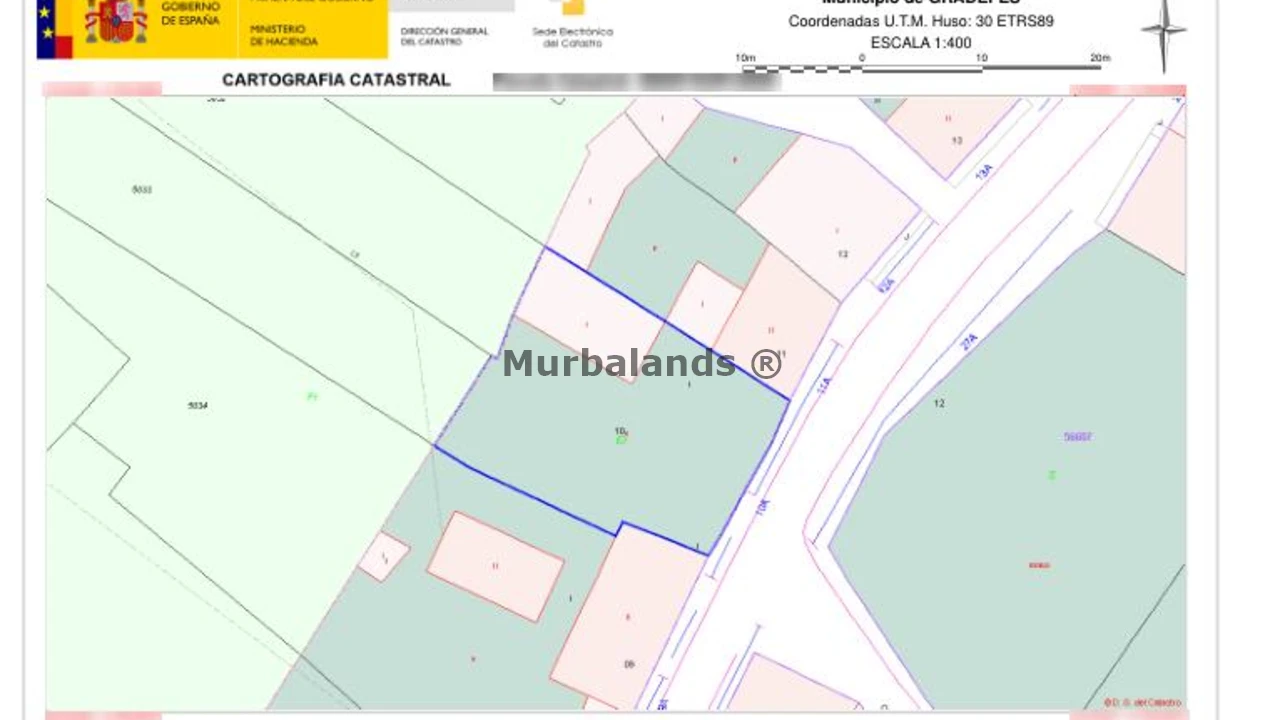The image size is (1280, 720).
Task: Click the 10A street number label
Action: click(763, 508)
